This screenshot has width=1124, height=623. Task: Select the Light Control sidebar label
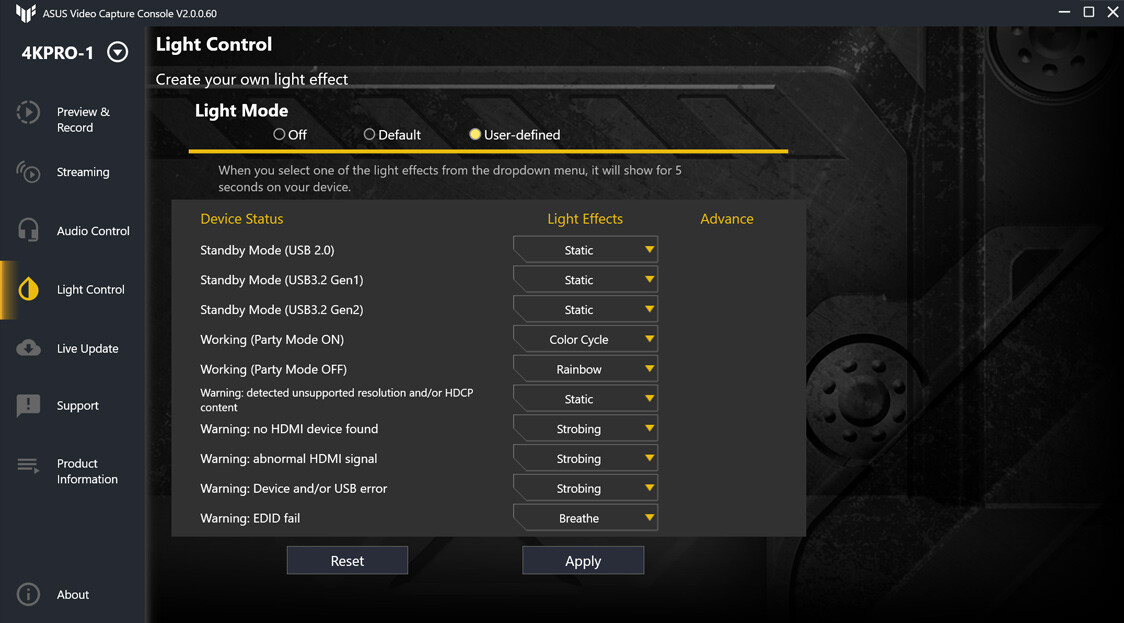90,290
